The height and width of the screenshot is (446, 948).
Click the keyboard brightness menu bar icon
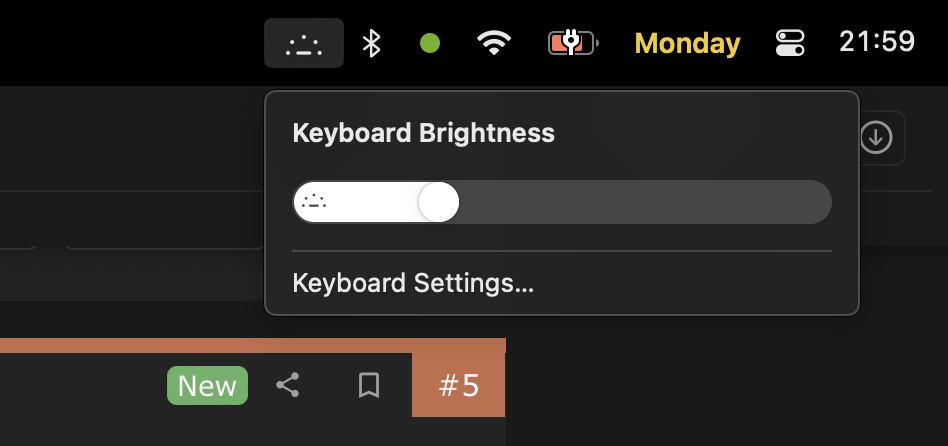click(304, 43)
